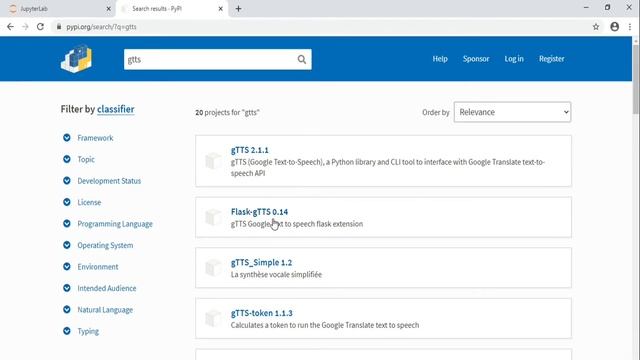This screenshot has height=360, width=640.
Task: Click the search magnifier icon
Action: (302, 60)
